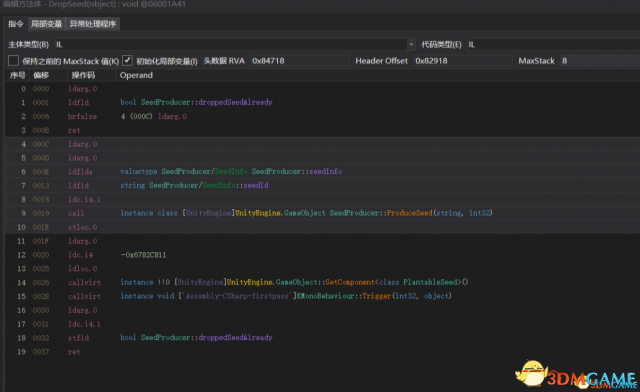Screen dimensions: 640x392
Task: Select the final ret instruction row 19
Action: click(x=322, y=352)
